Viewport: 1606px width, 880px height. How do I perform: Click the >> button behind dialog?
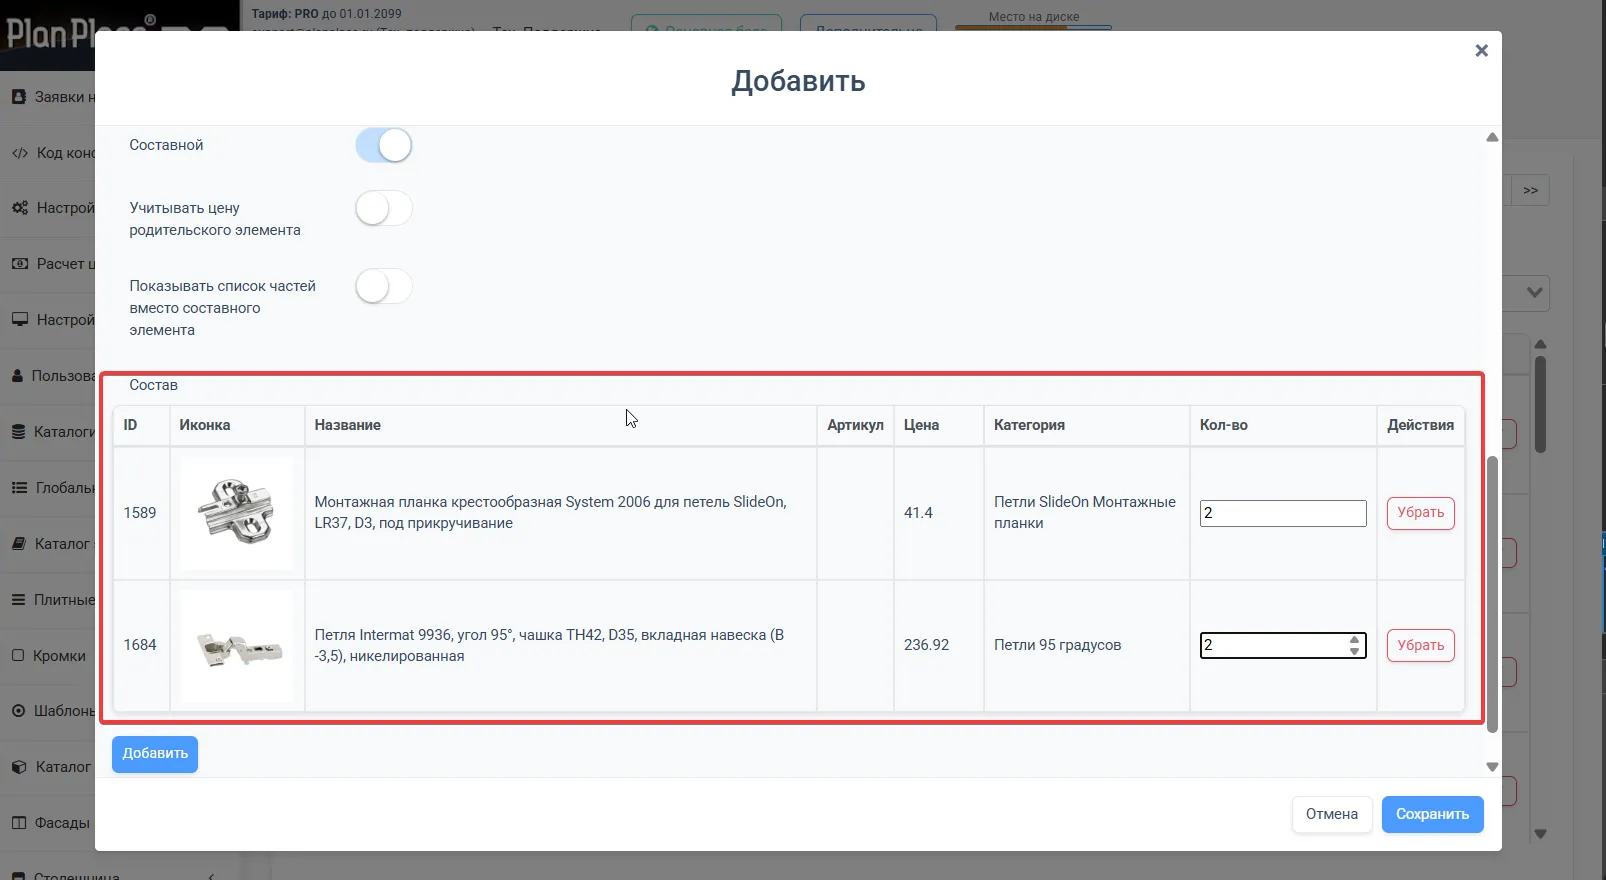(1531, 190)
